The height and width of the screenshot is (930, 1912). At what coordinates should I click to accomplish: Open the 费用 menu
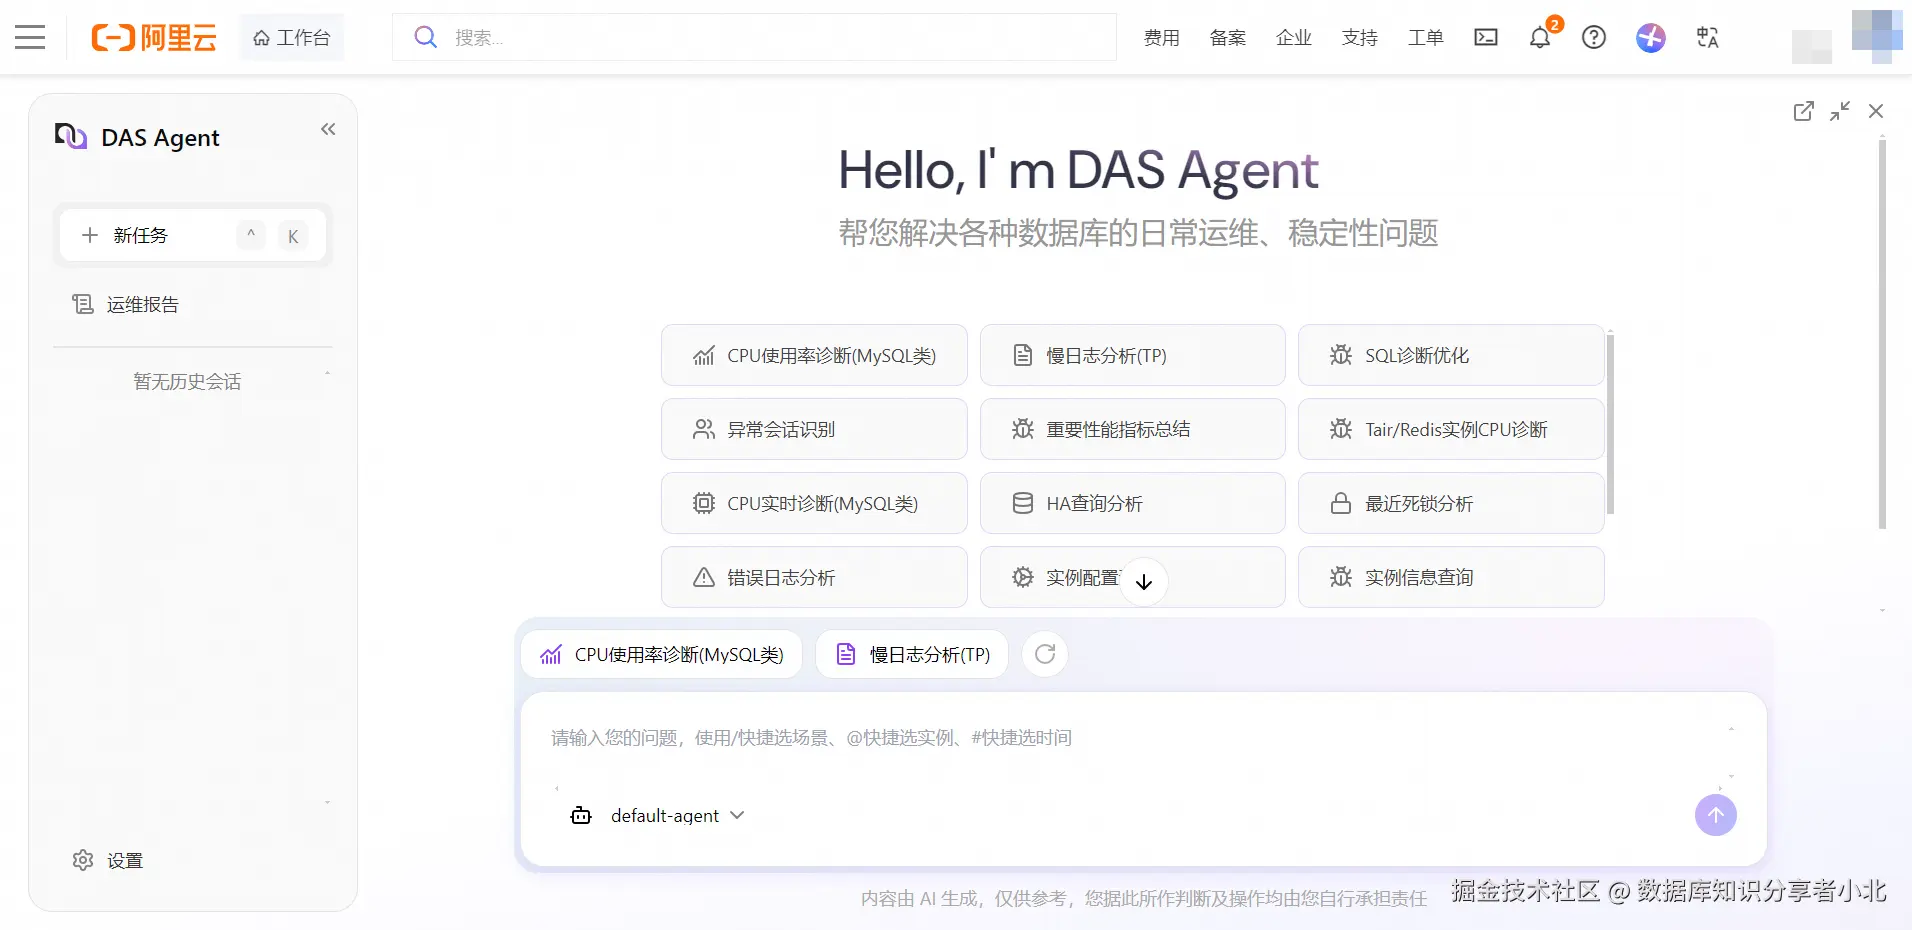[x=1161, y=38]
